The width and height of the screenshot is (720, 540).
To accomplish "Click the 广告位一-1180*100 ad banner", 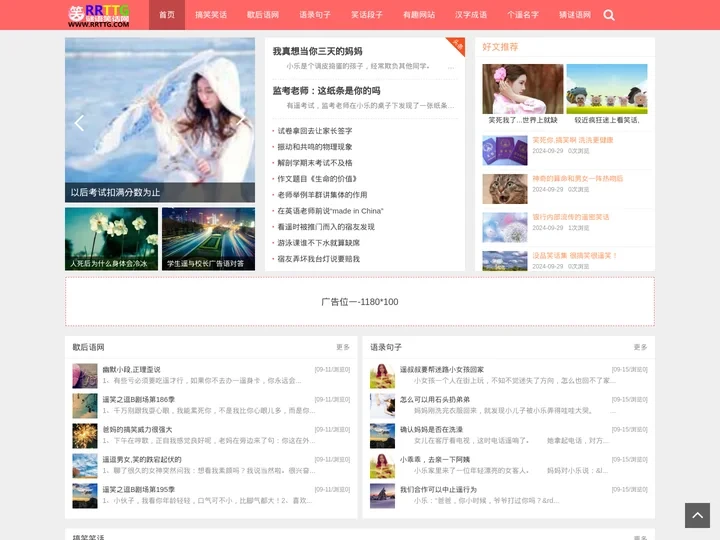I will click(x=360, y=302).
